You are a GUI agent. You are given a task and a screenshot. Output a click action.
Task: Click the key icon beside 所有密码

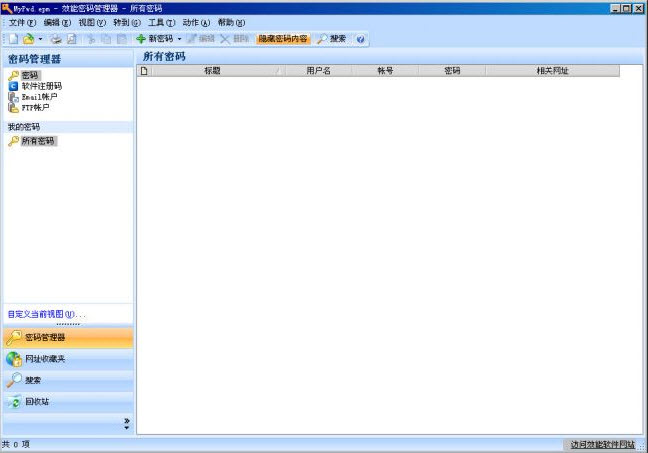coord(14,141)
